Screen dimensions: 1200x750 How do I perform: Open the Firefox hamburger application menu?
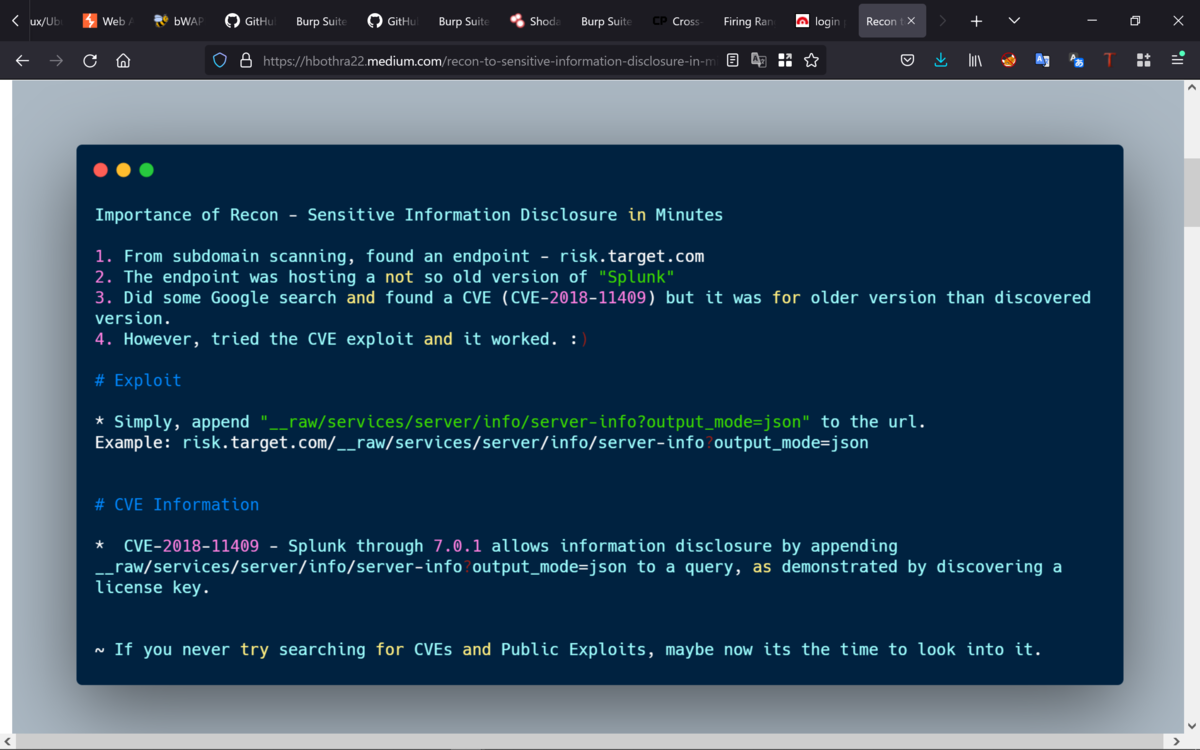coord(1177,61)
